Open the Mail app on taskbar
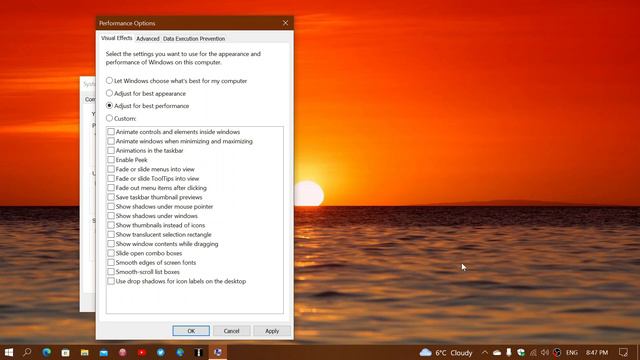 tap(104, 352)
